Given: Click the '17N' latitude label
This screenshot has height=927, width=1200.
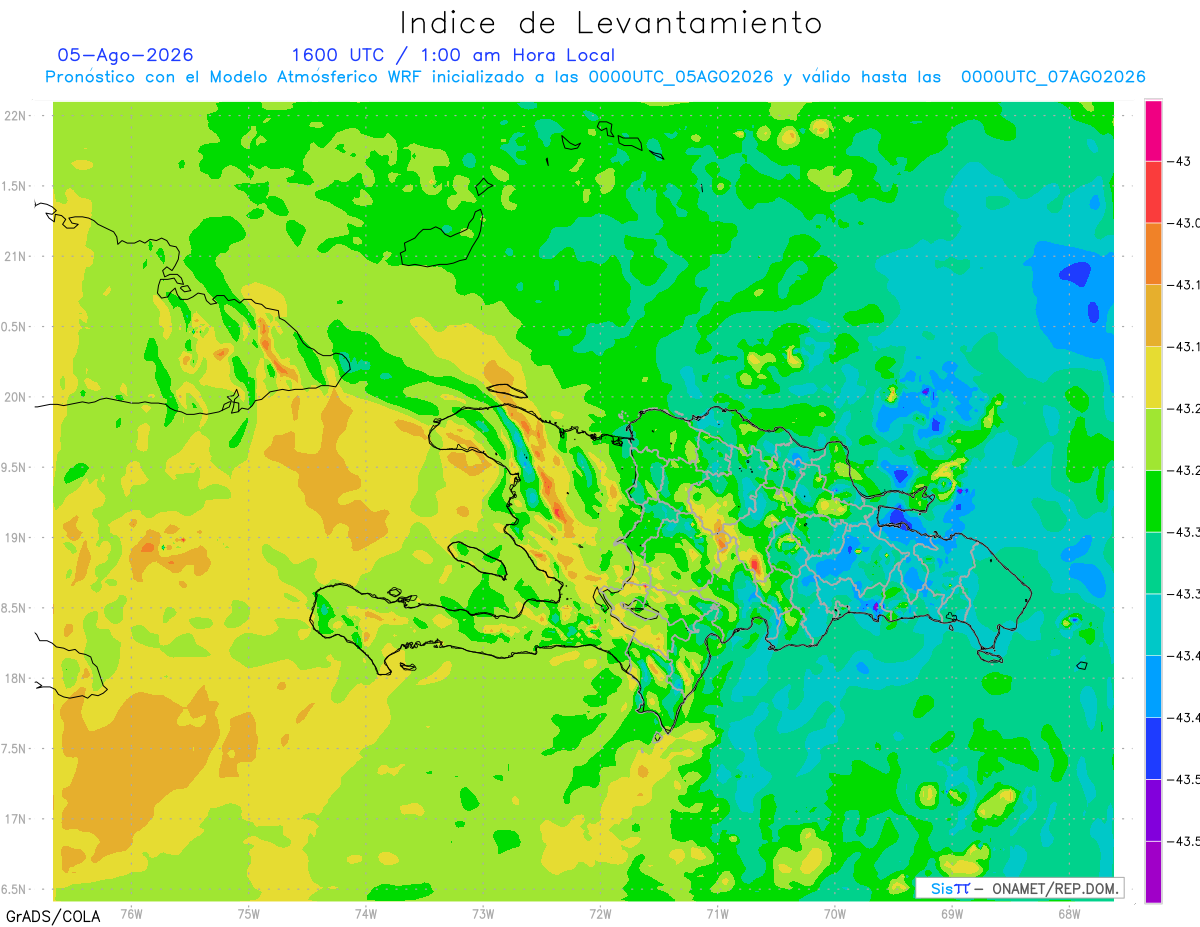Looking at the screenshot, I should (x=16, y=819).
